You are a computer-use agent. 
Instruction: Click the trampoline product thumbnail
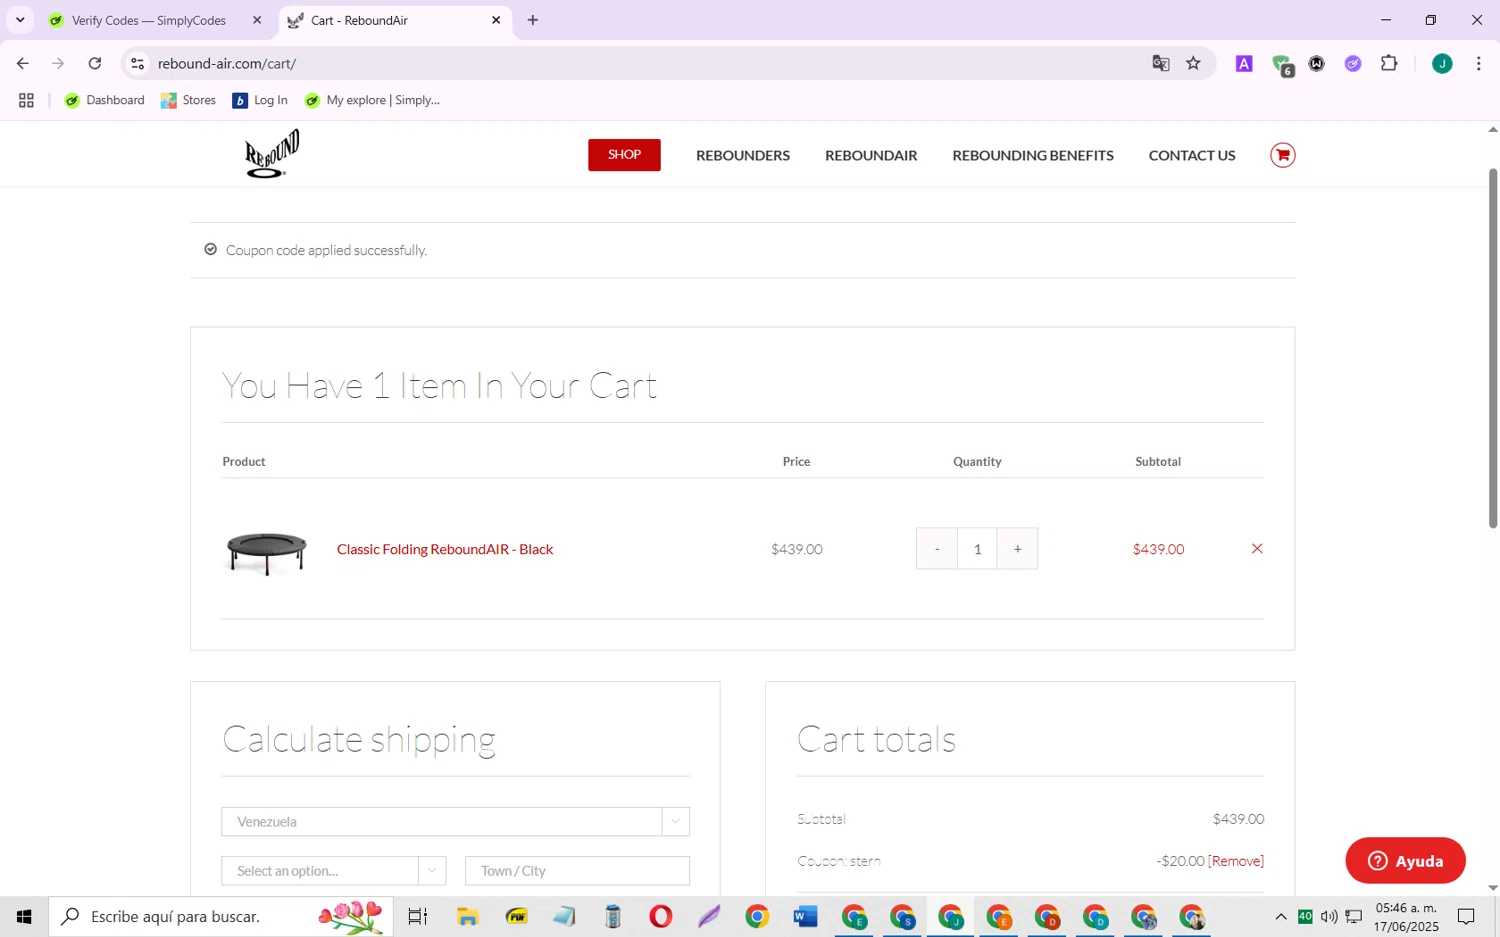tap(266, 550)
